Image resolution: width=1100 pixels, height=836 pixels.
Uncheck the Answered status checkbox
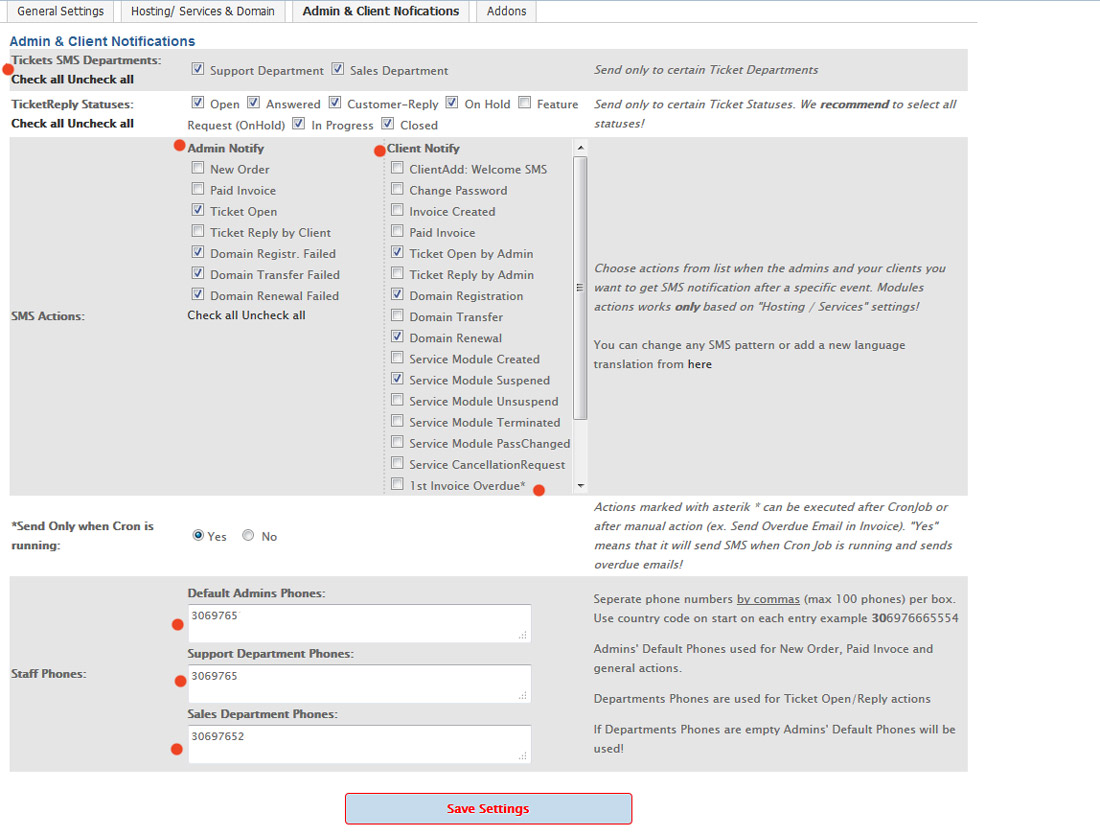click(x=254, y=102)
